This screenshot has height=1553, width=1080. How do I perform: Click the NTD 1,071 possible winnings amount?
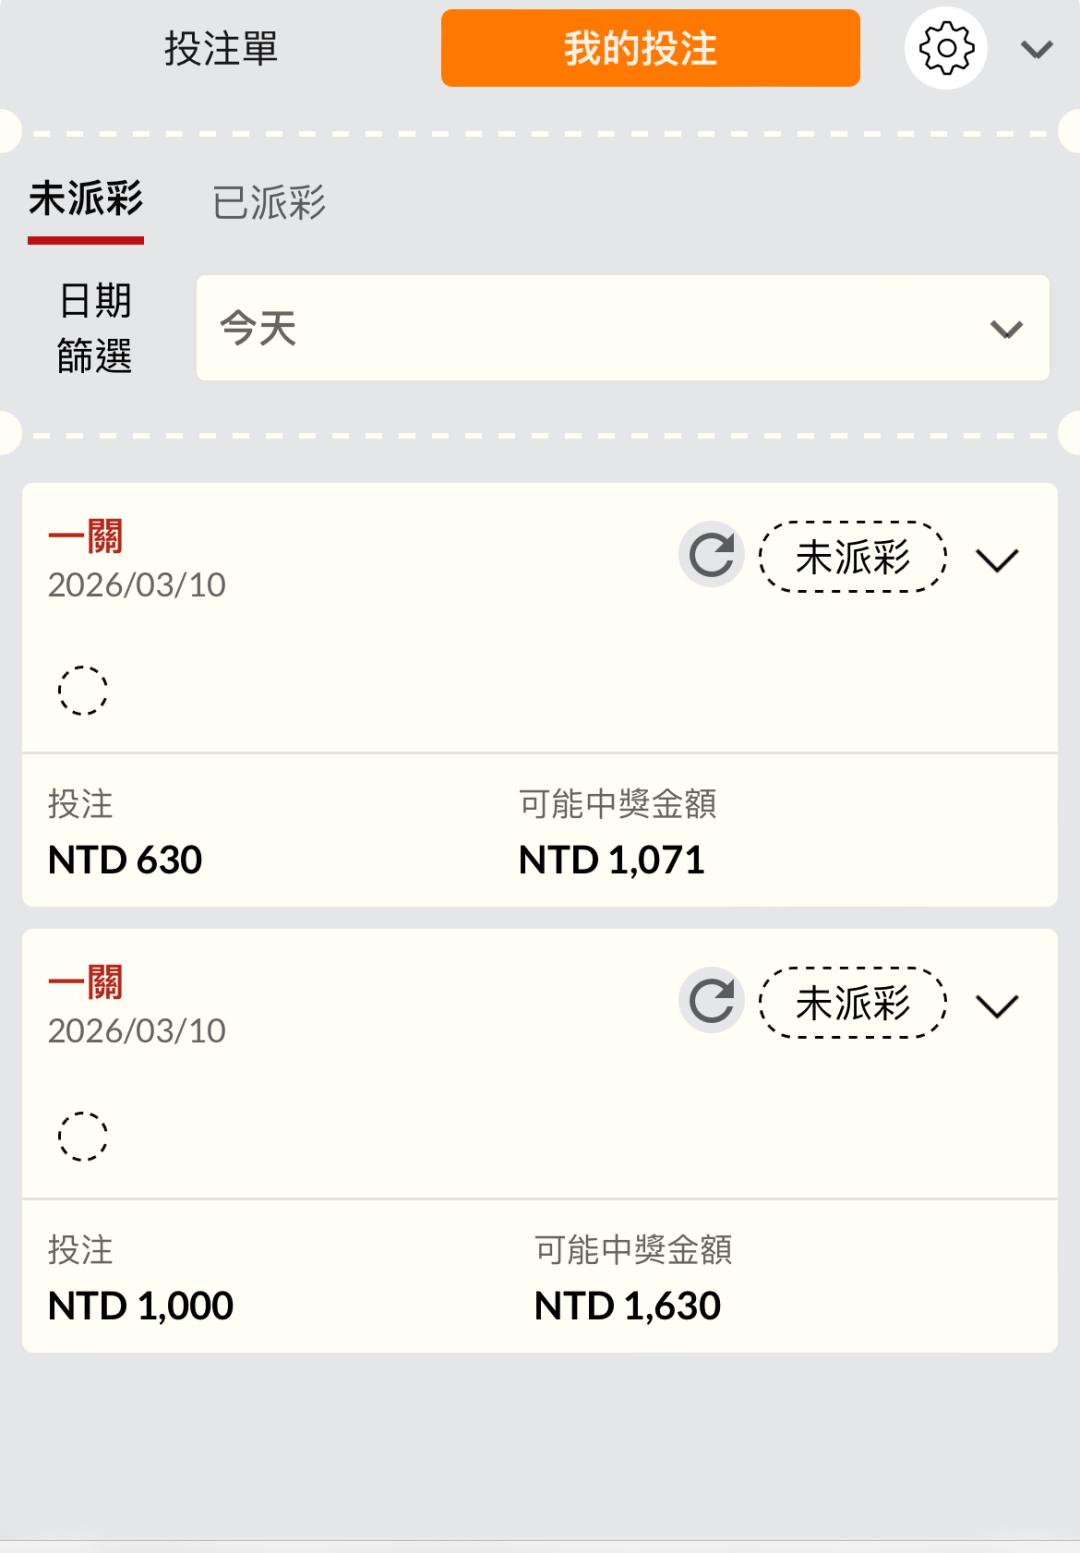pos(611,860)
